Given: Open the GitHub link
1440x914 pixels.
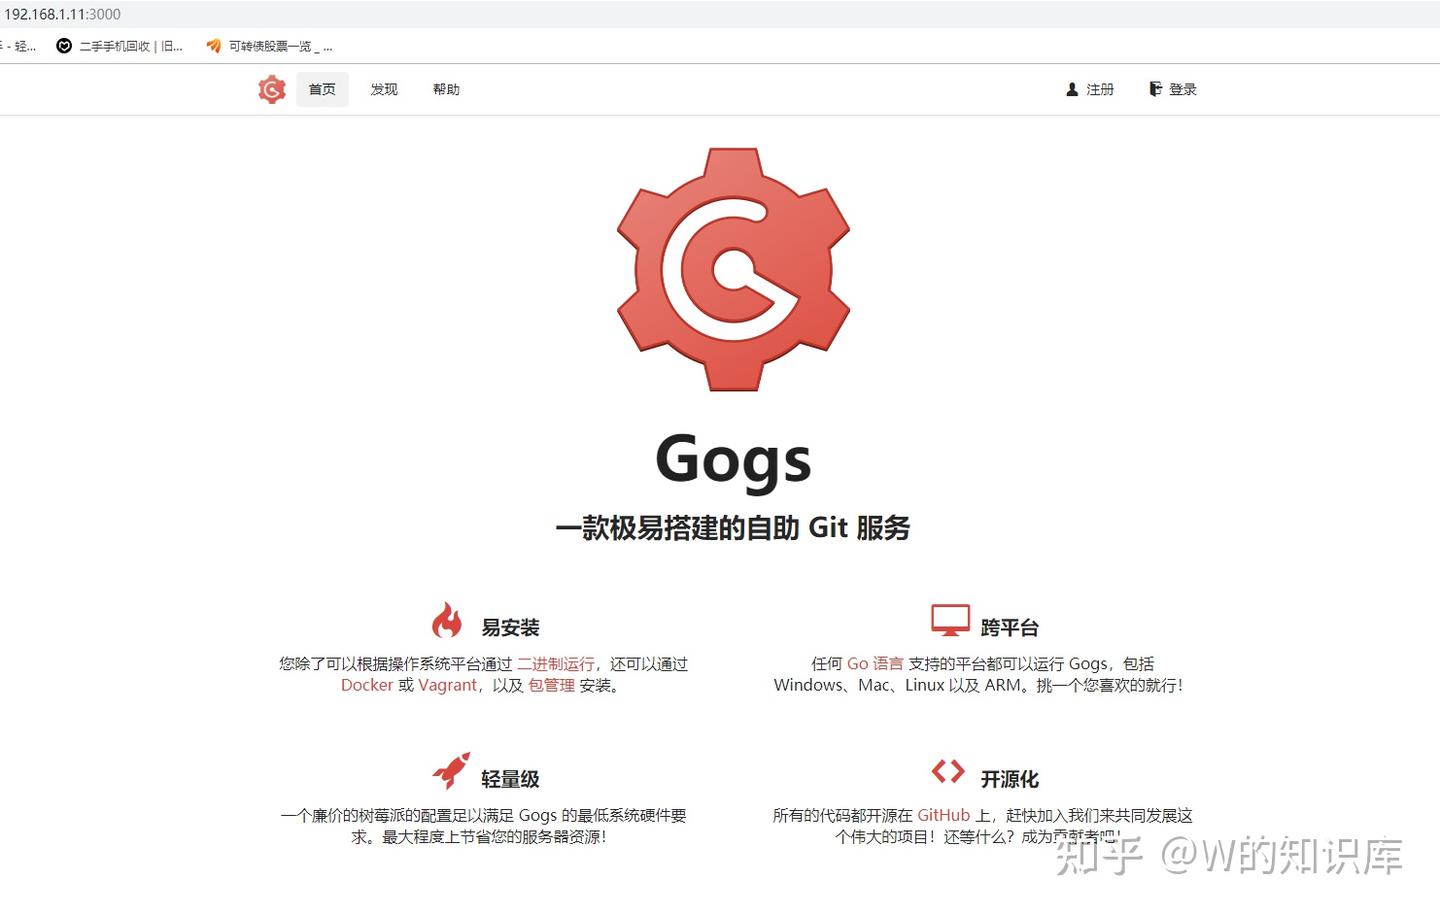Looking at the screenshot, I should click(x=942, y=815).
